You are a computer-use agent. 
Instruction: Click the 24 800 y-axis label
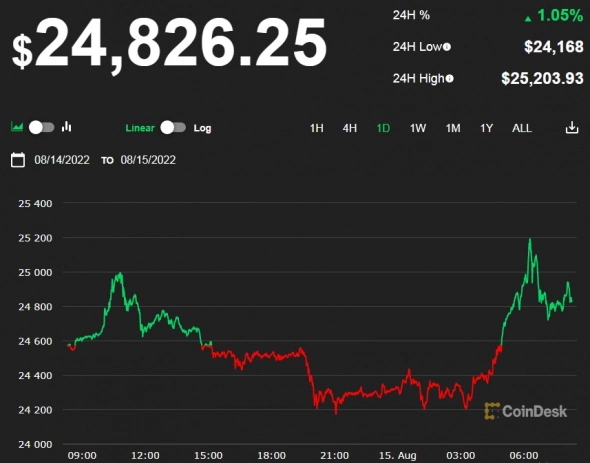coord(35,307)
